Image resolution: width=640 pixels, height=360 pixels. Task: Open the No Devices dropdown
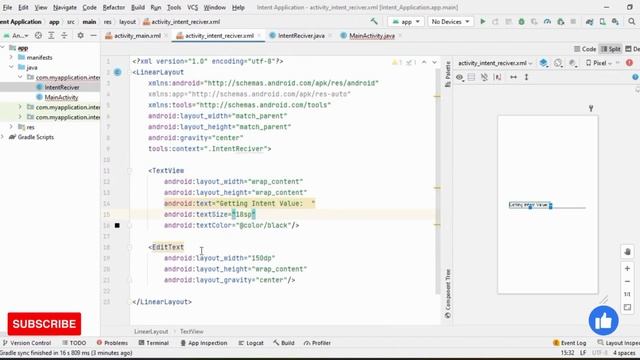coord(450,22)
